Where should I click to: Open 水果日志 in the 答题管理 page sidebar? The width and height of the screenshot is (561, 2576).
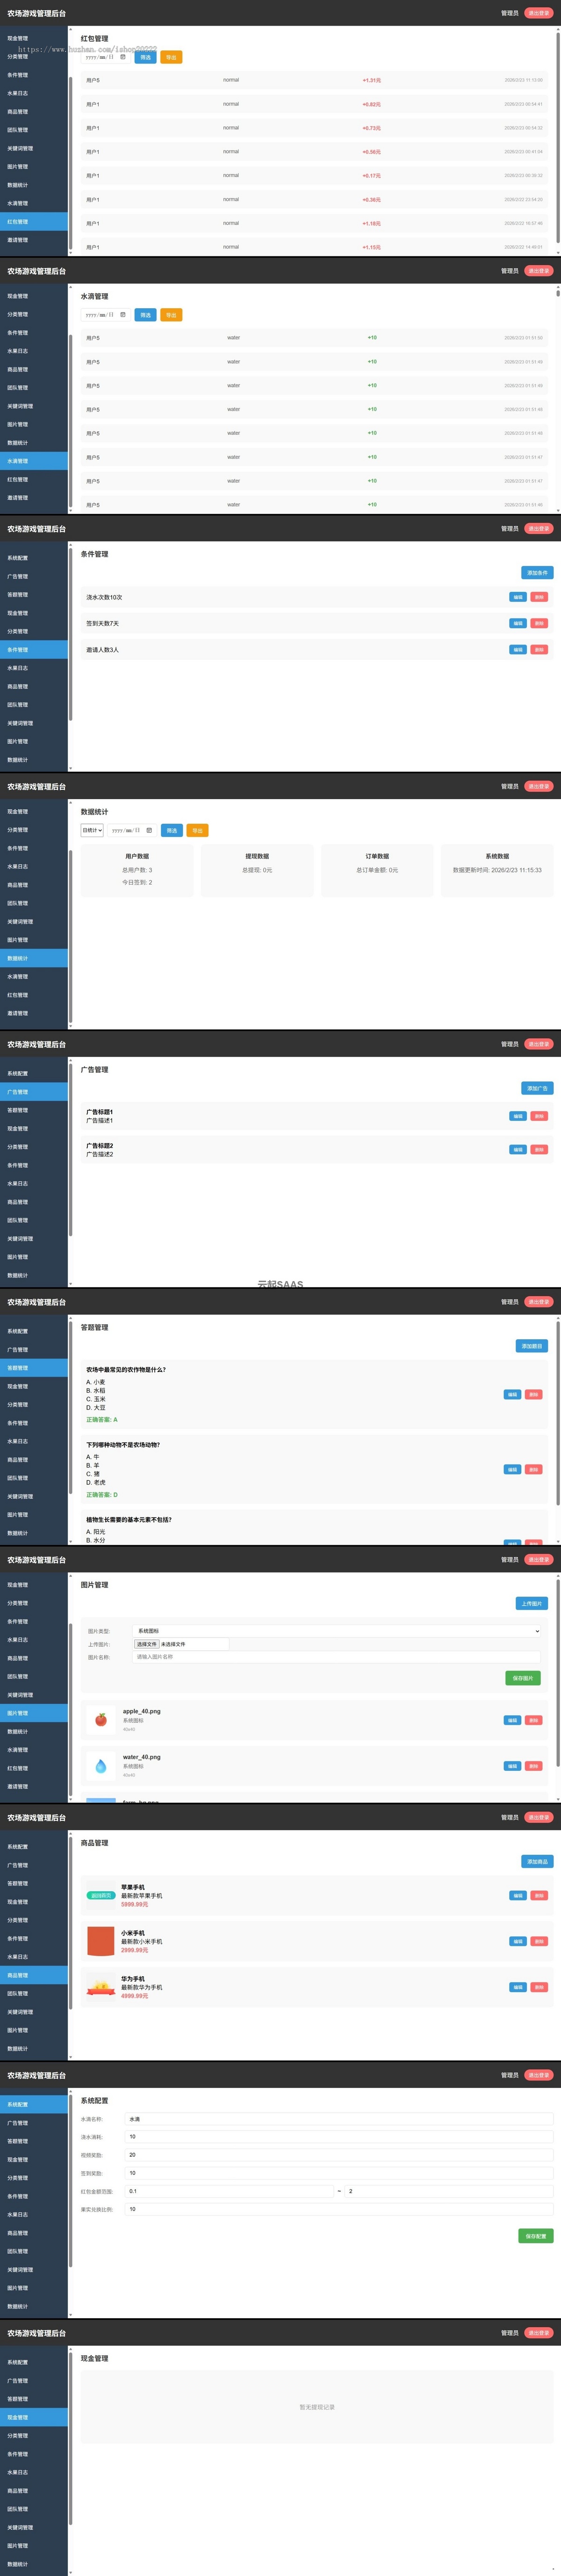click(34, 1441)
